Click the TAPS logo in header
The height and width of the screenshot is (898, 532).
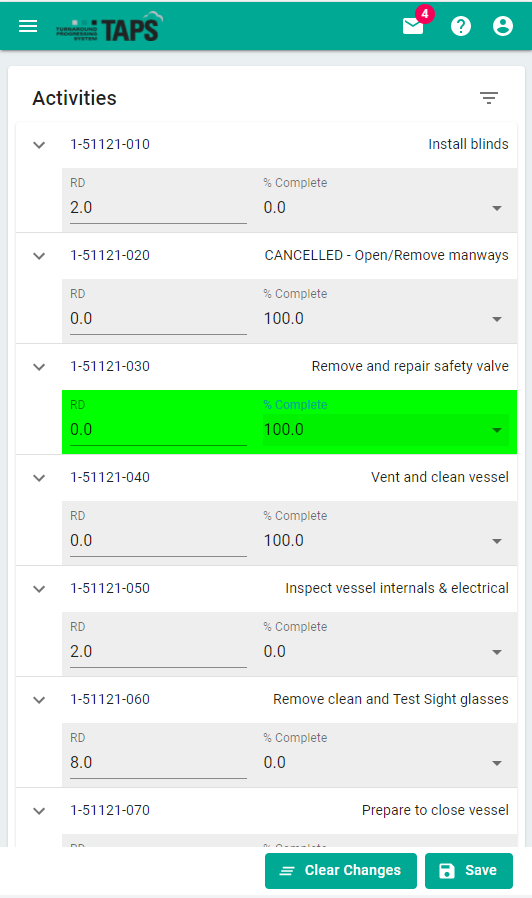(x=109, y=27)
